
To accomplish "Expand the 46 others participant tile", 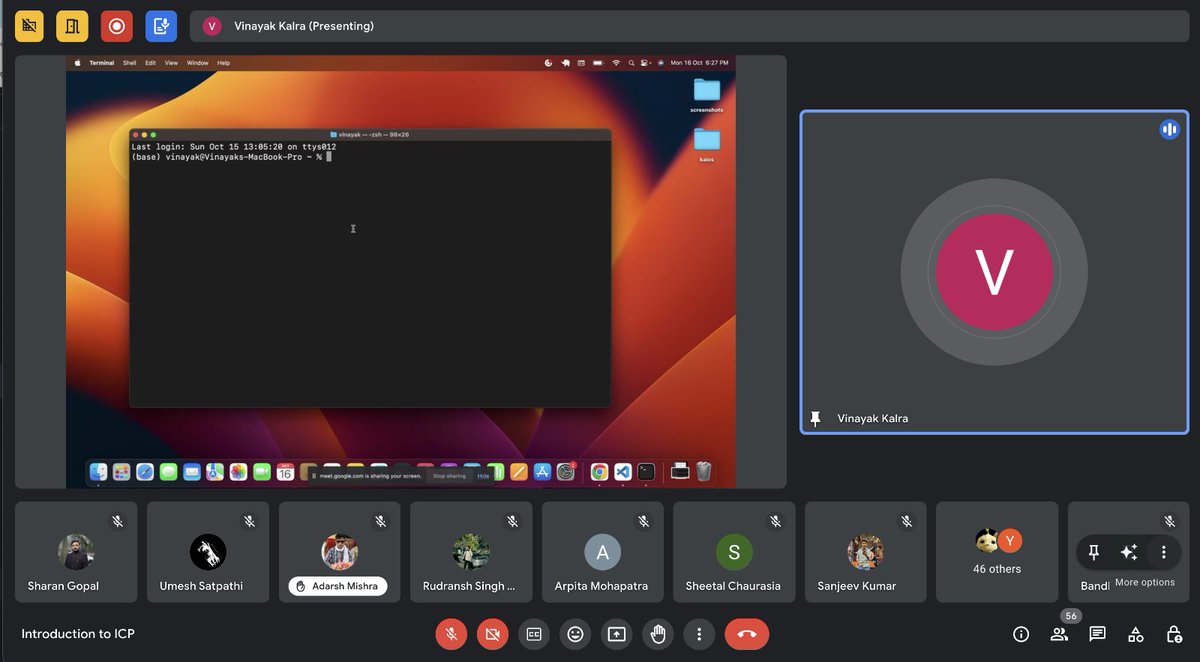I will (997, 551).
